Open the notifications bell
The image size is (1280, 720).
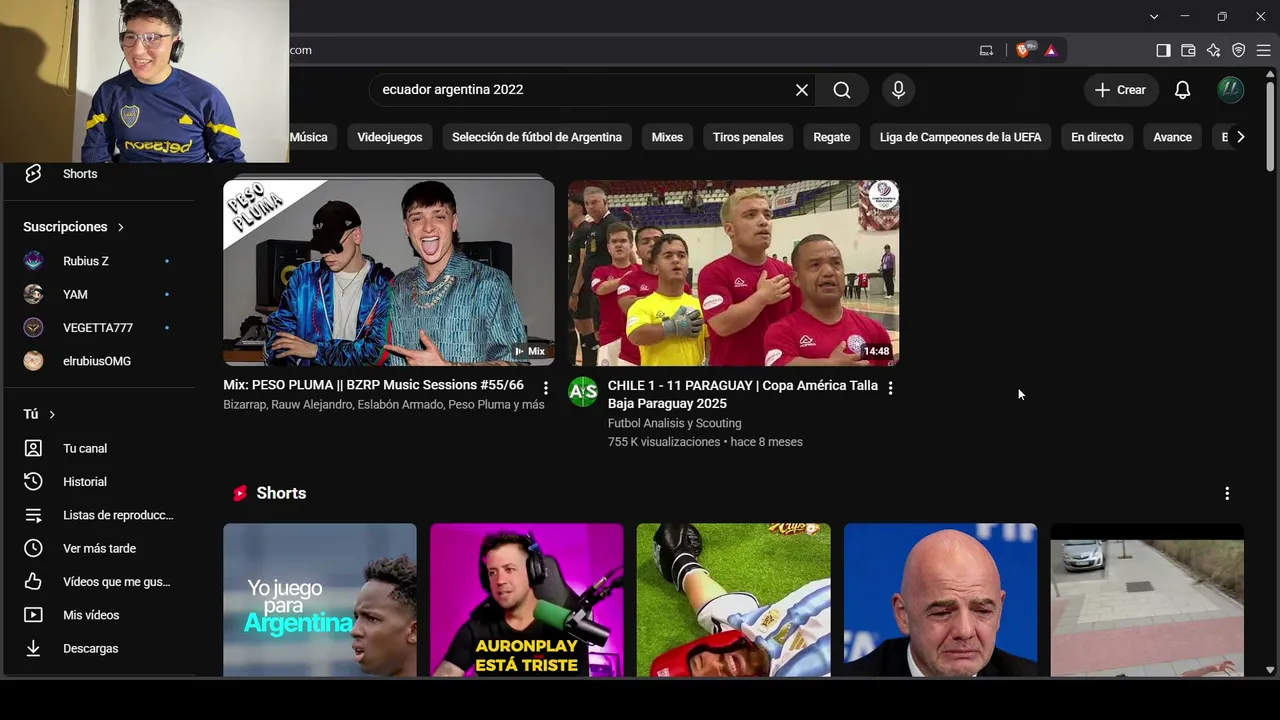pyautogui.click(x=1182, y=90)
